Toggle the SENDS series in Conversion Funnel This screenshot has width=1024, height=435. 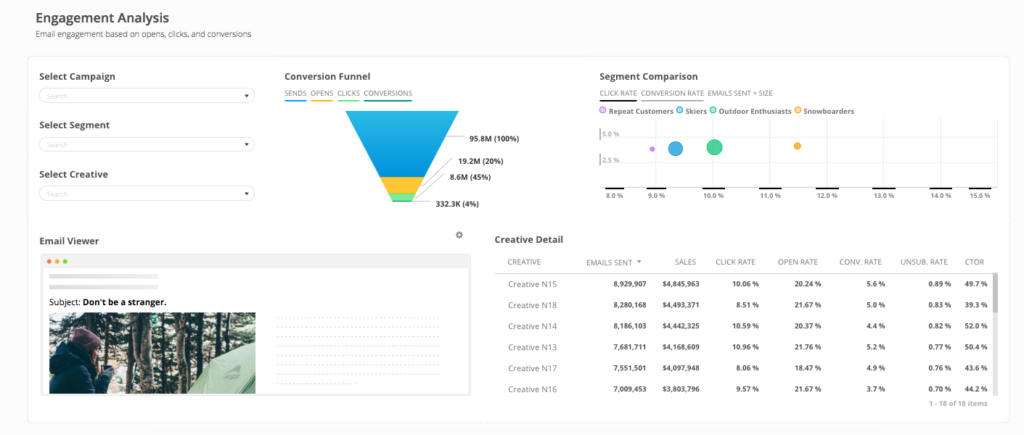[x=295, y=93]
